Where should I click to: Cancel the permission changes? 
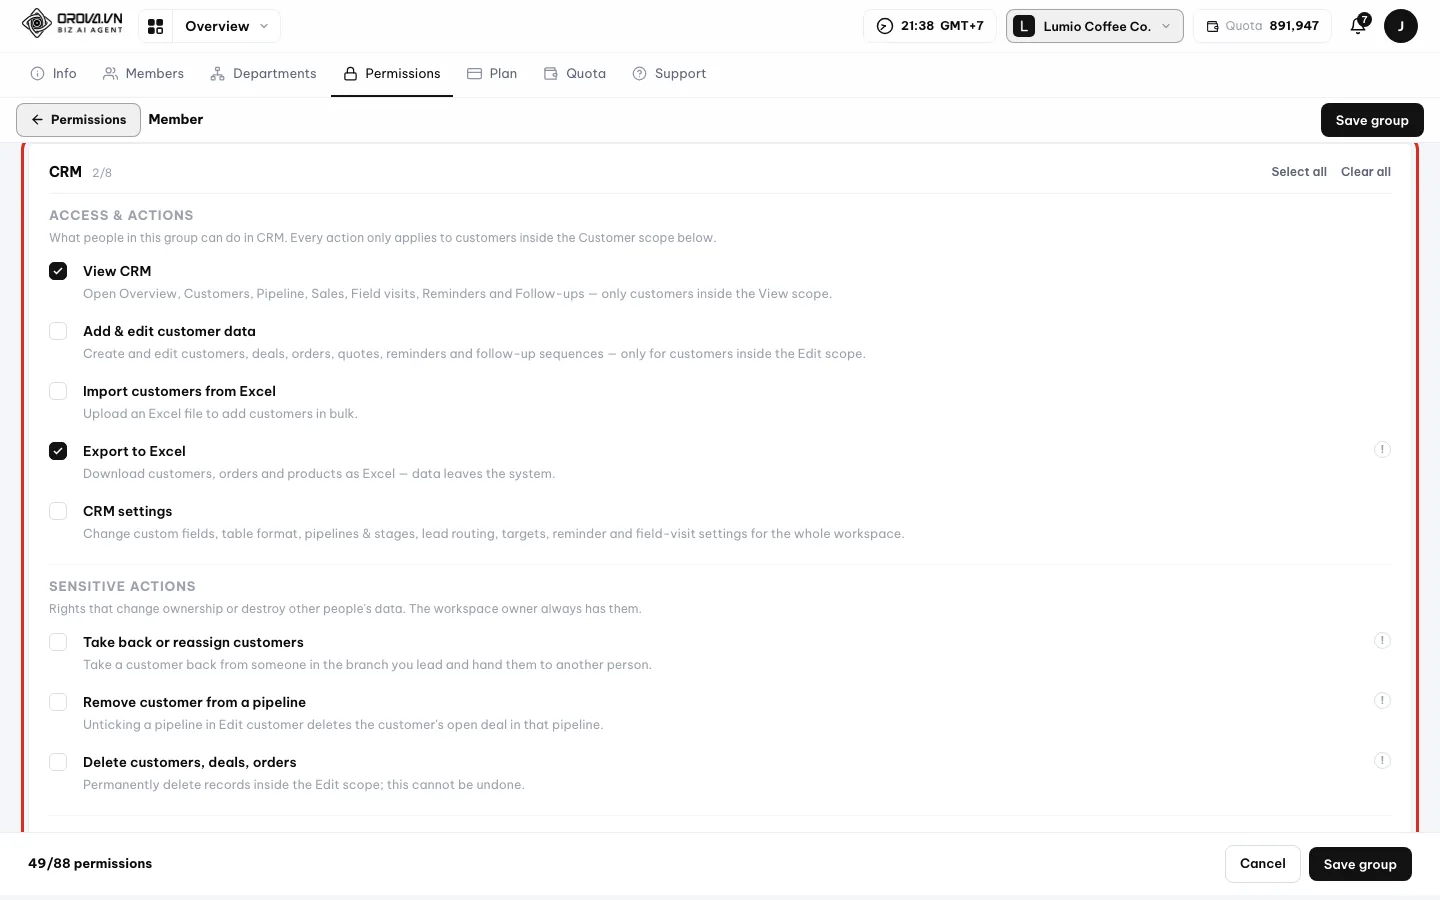(1263, 864)
